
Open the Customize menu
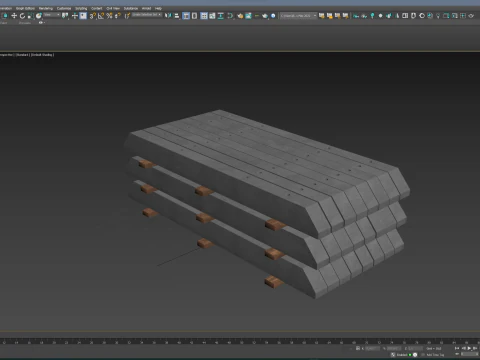pyautogui.click(x=64, y=8)
